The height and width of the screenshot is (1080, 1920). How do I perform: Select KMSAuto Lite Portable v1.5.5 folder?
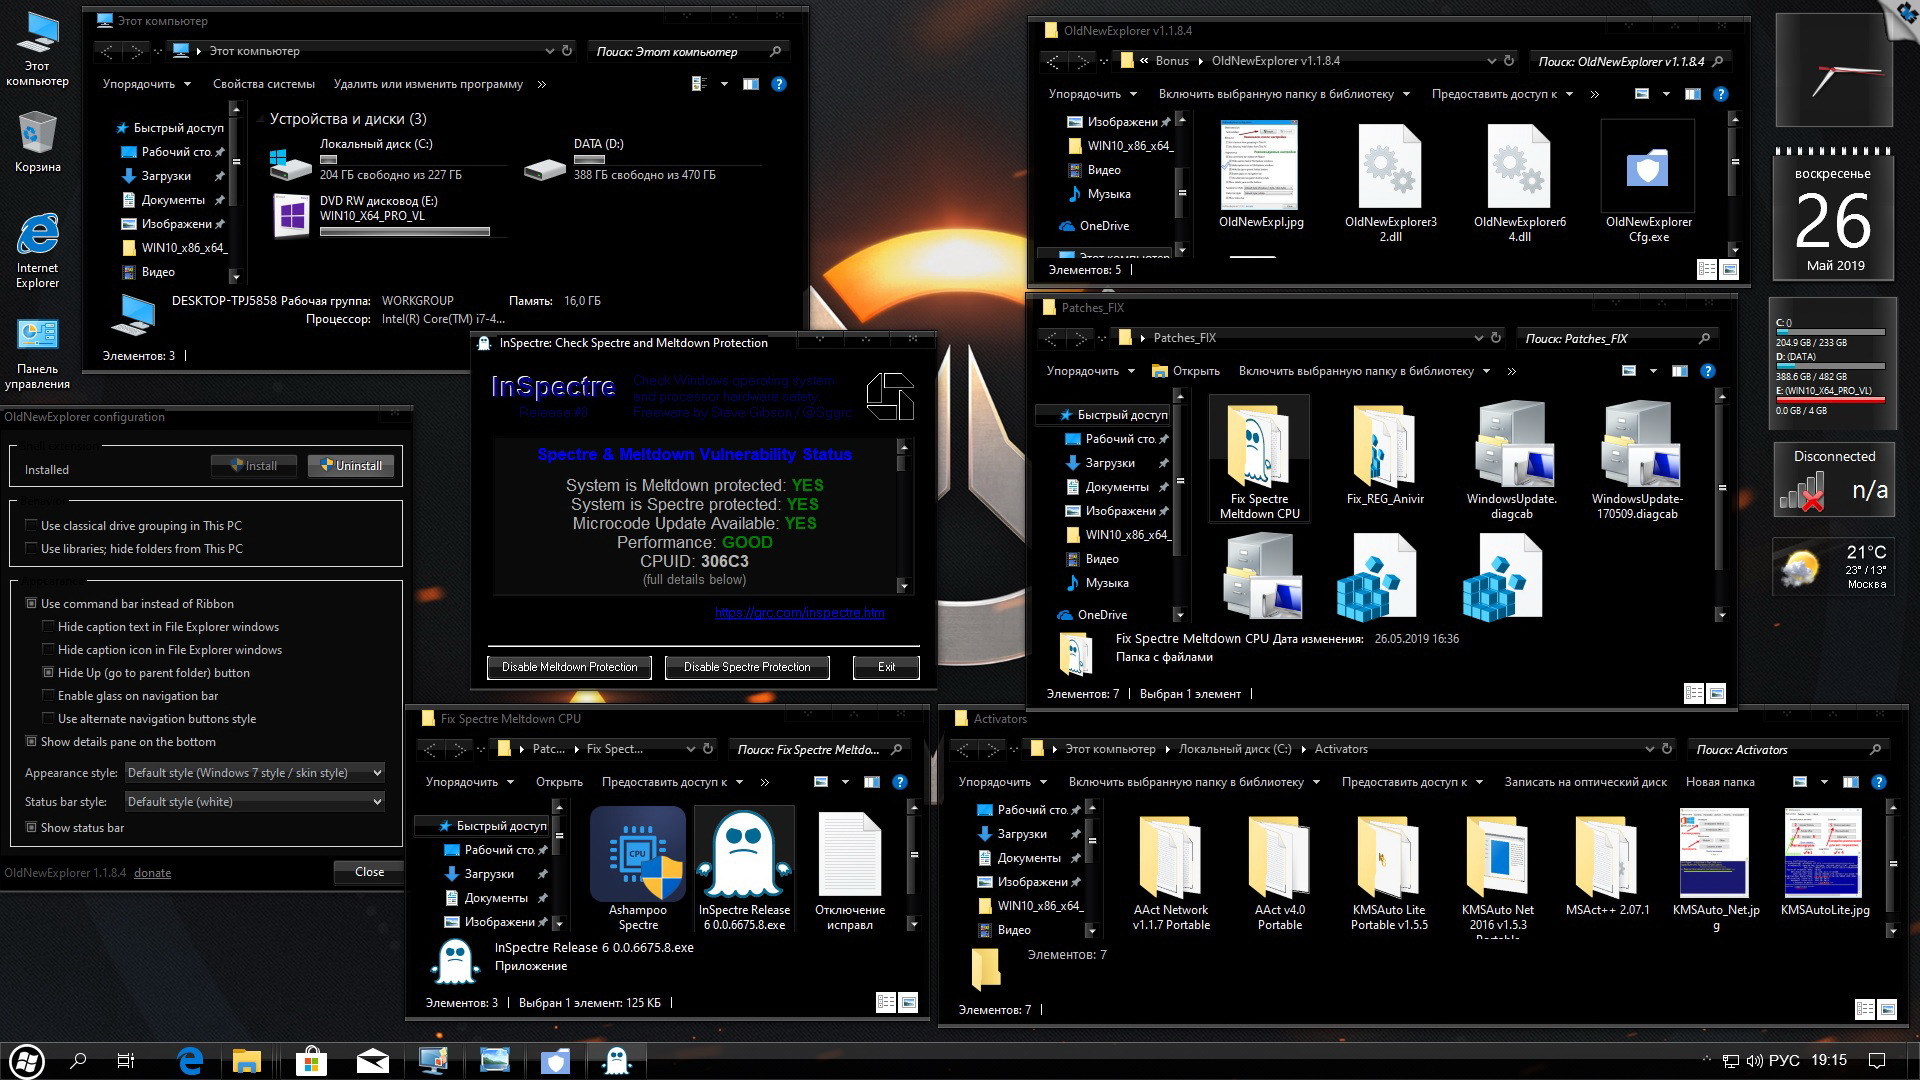click(1389, 873)
